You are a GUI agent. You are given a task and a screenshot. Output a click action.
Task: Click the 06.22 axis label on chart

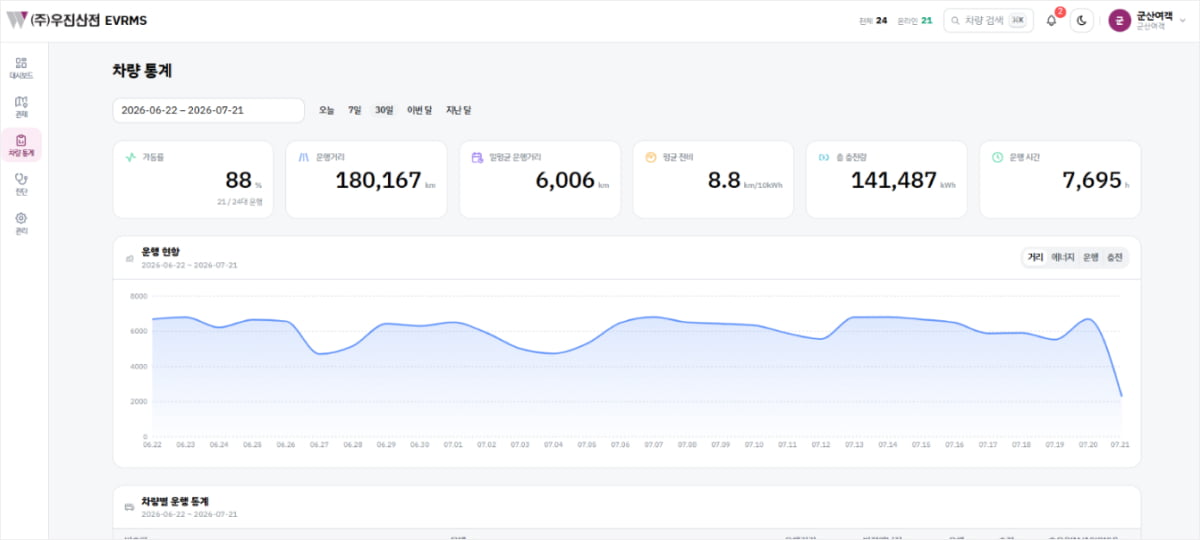click(x=152, y=444)
